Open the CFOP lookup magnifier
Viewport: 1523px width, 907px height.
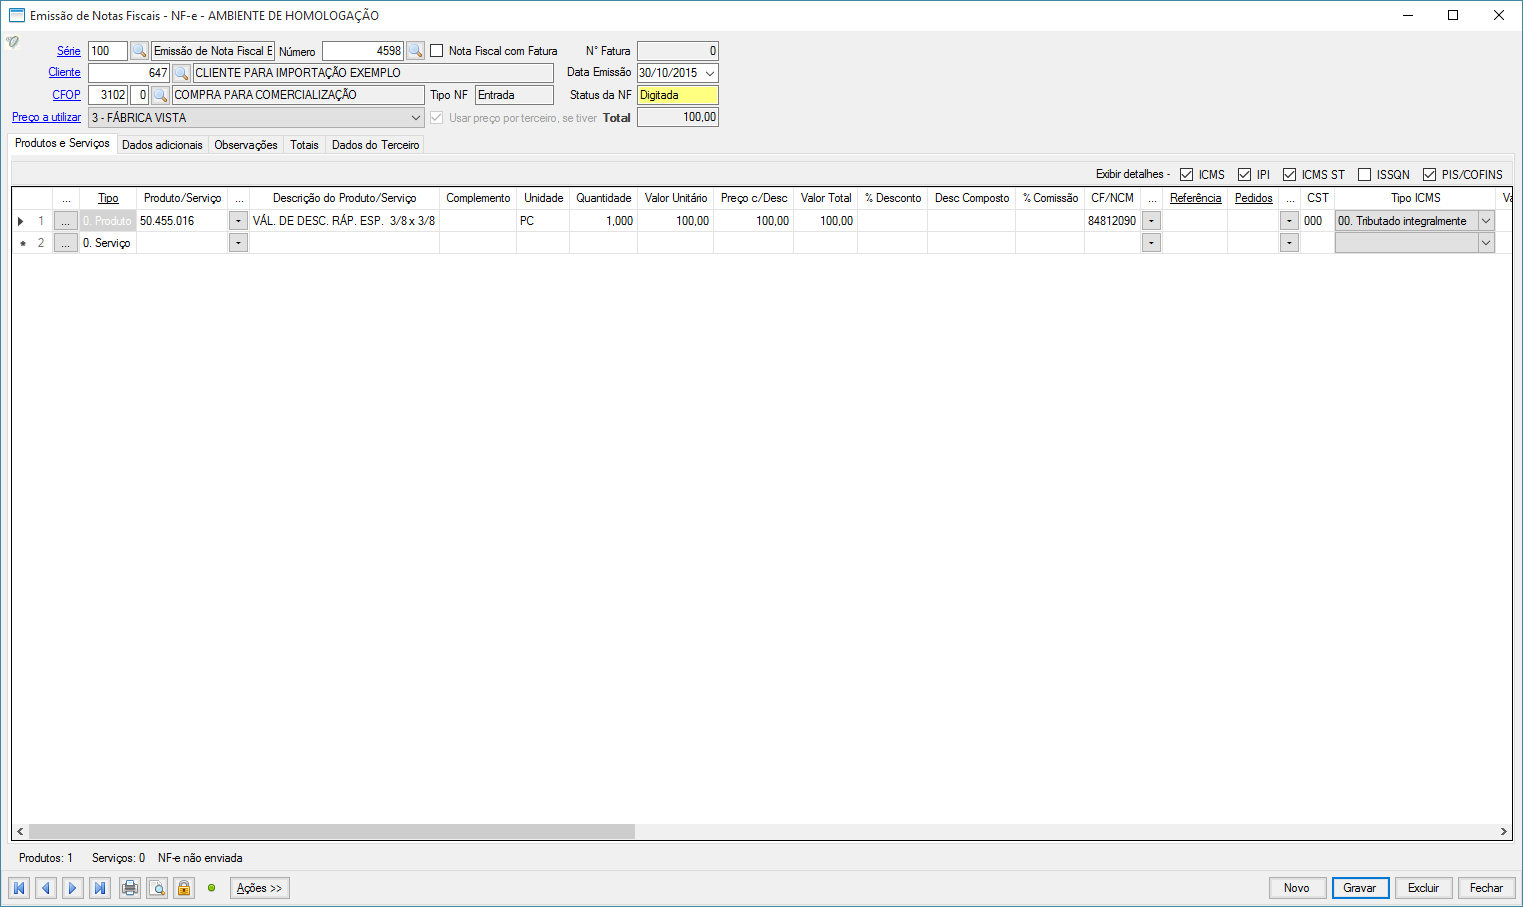pos(160,95)
